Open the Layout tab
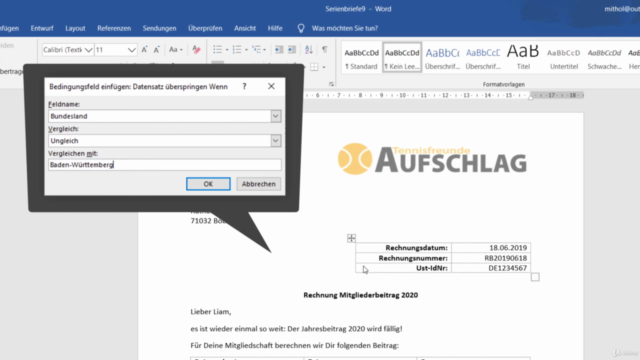Image resolution: width=640 pixels, height=360 pixels. [75, 28]
